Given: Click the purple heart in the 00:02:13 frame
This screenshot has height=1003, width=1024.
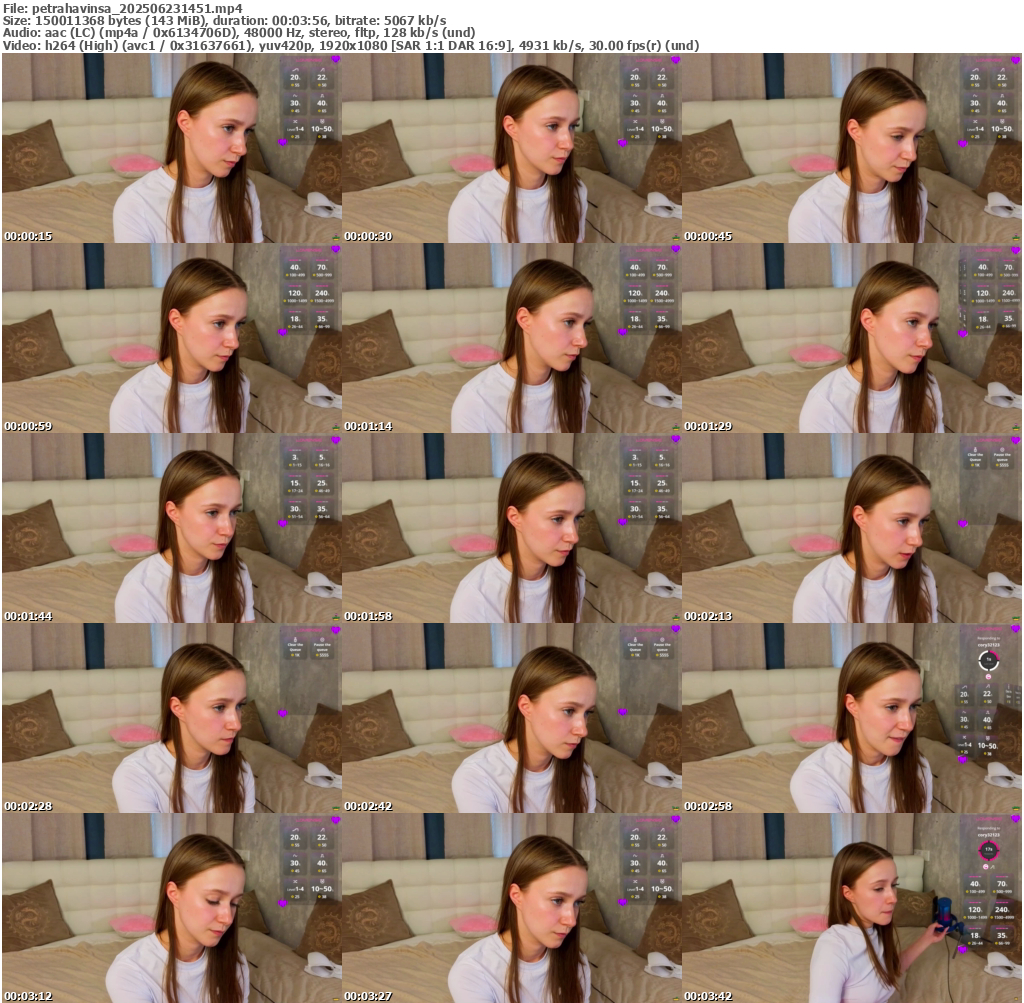Looking at the screenshot, I should point(962,523).
